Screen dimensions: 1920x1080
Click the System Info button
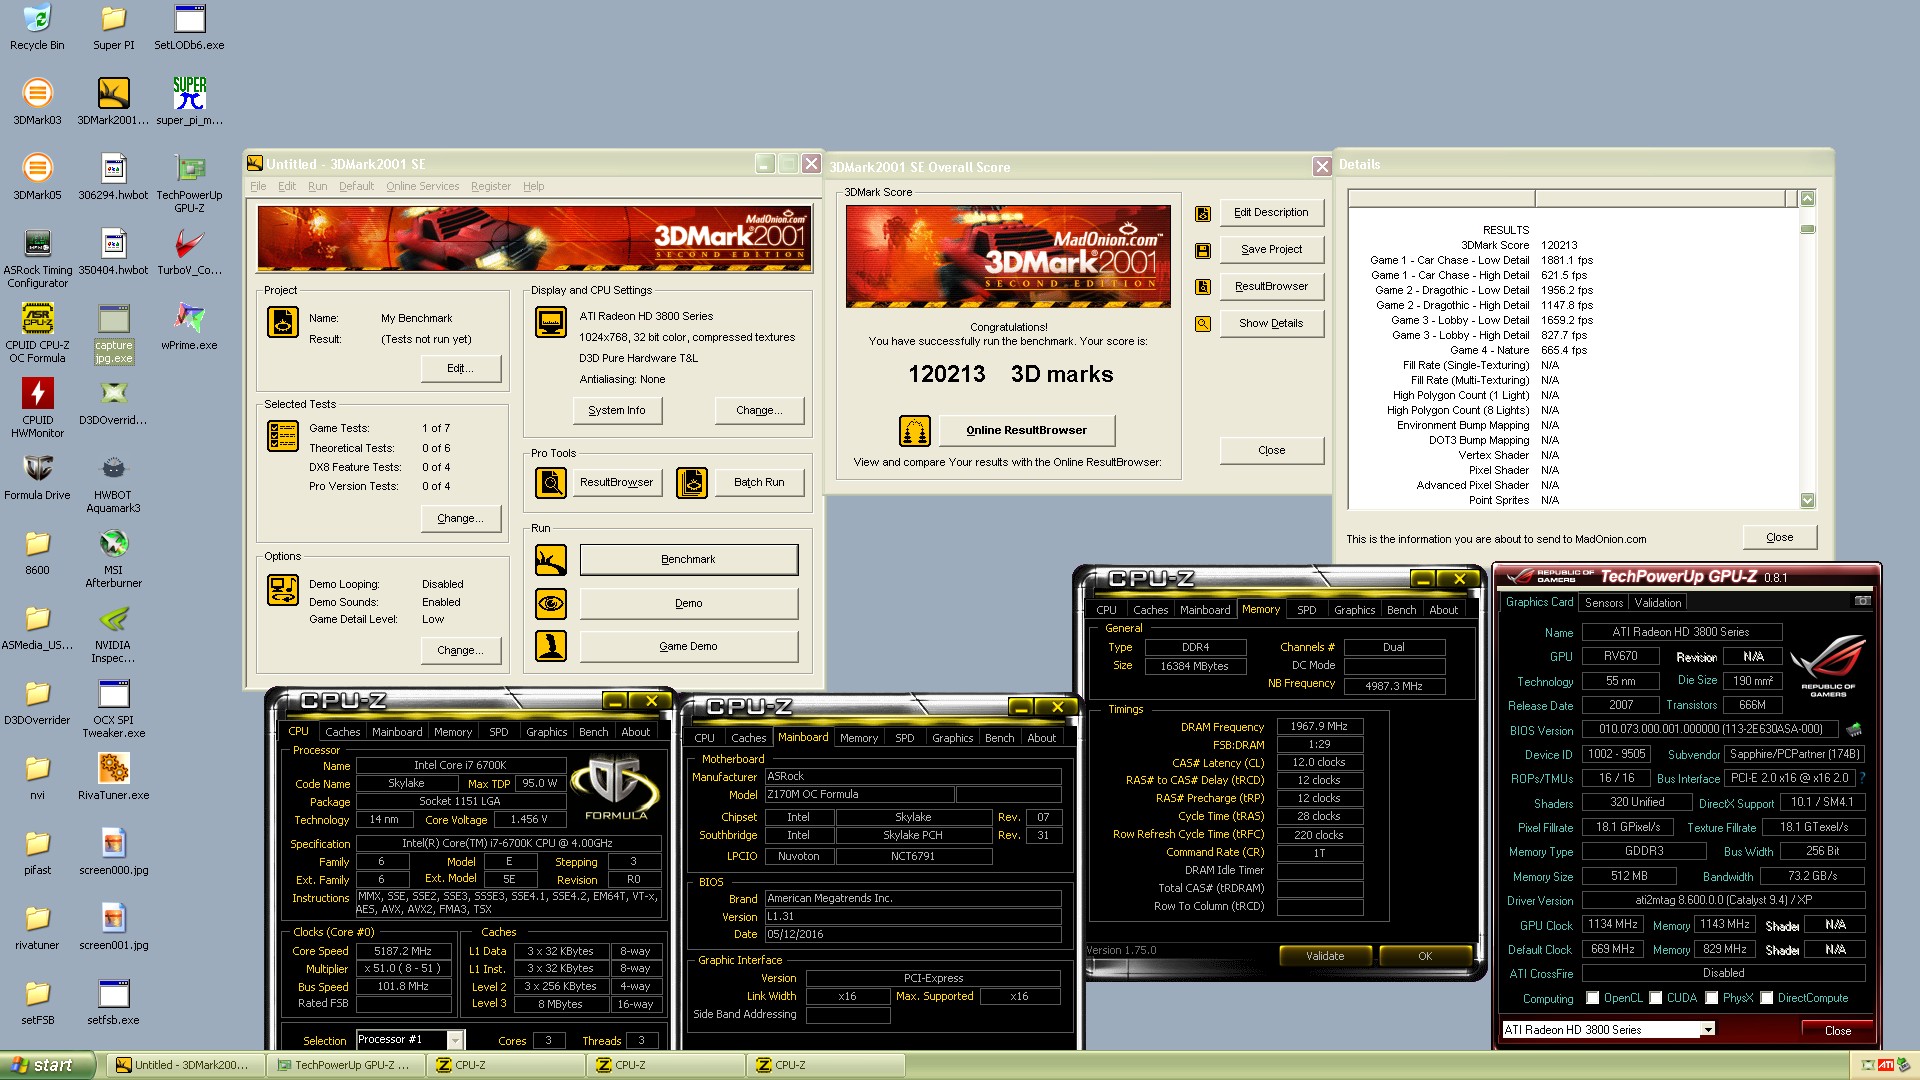click(x=617, y=411)
